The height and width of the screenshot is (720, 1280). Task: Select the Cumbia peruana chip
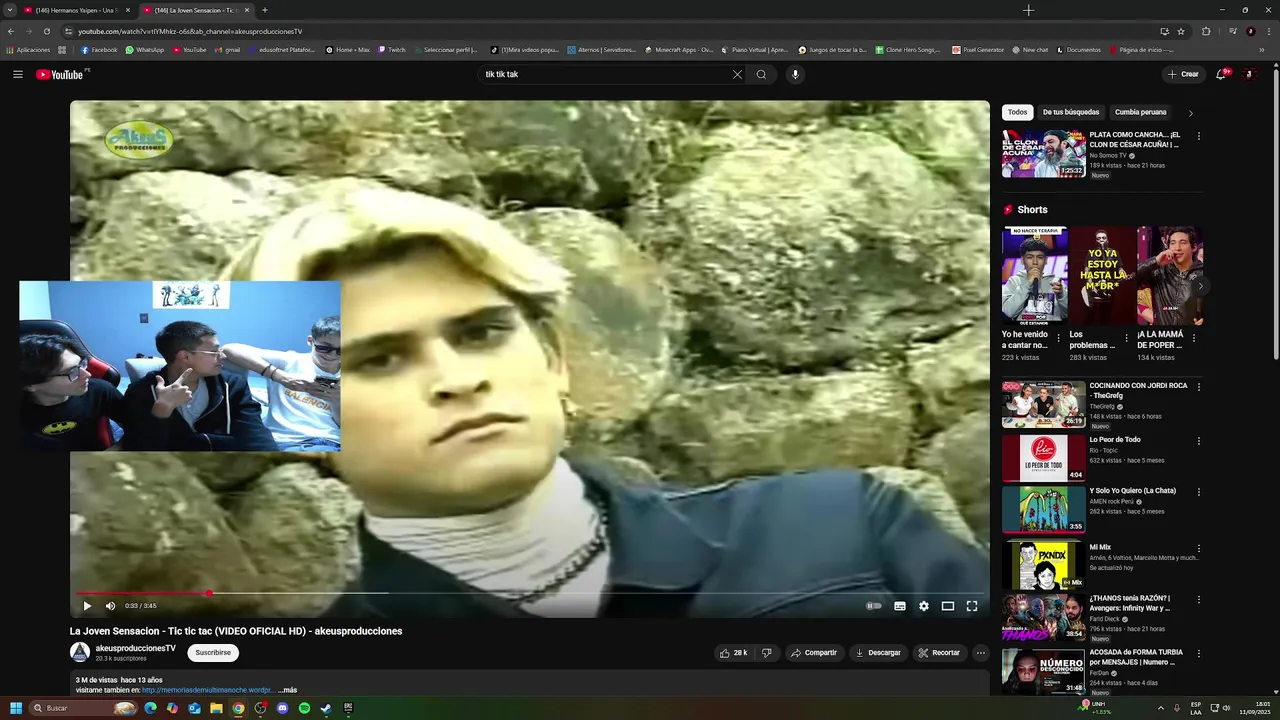point(1140,112)
